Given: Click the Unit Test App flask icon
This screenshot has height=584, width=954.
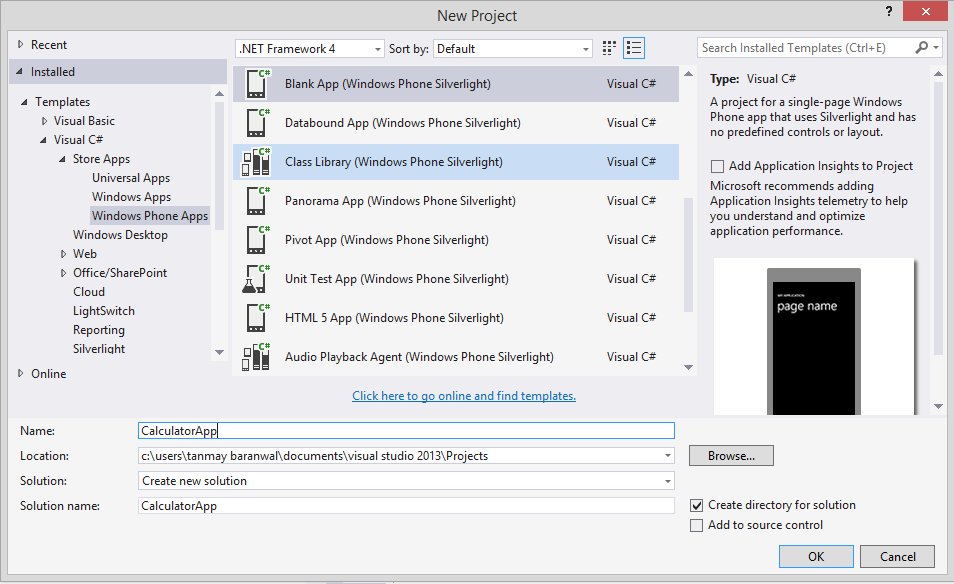Looking at the screenshot, I should click(x=256, y=279).
